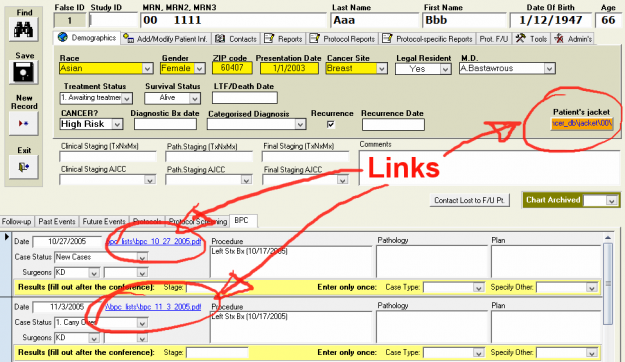The image size is (625, 362).
Task: Open the Protocol-specific Reports tab
Action: tap(427, 39)
